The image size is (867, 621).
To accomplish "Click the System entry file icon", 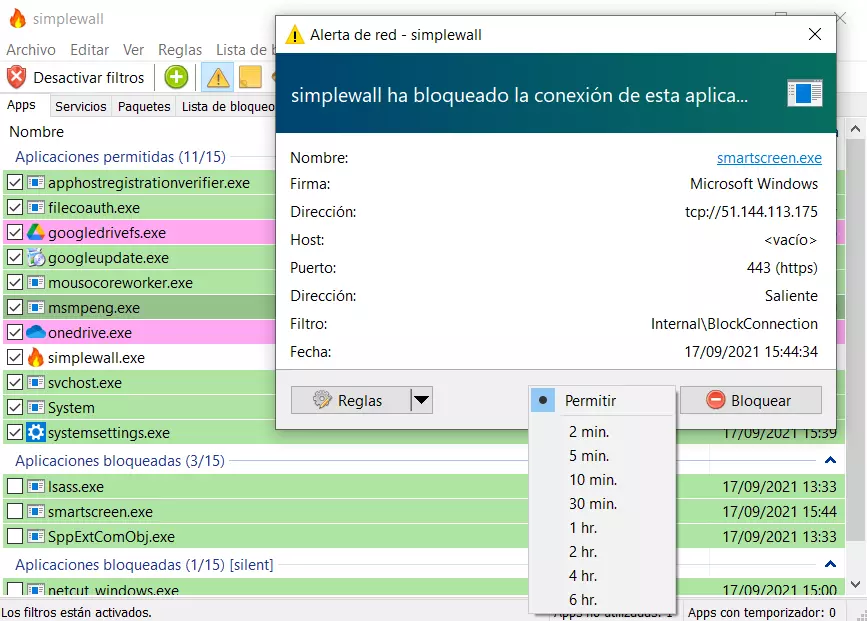I will tap(36, 408).
